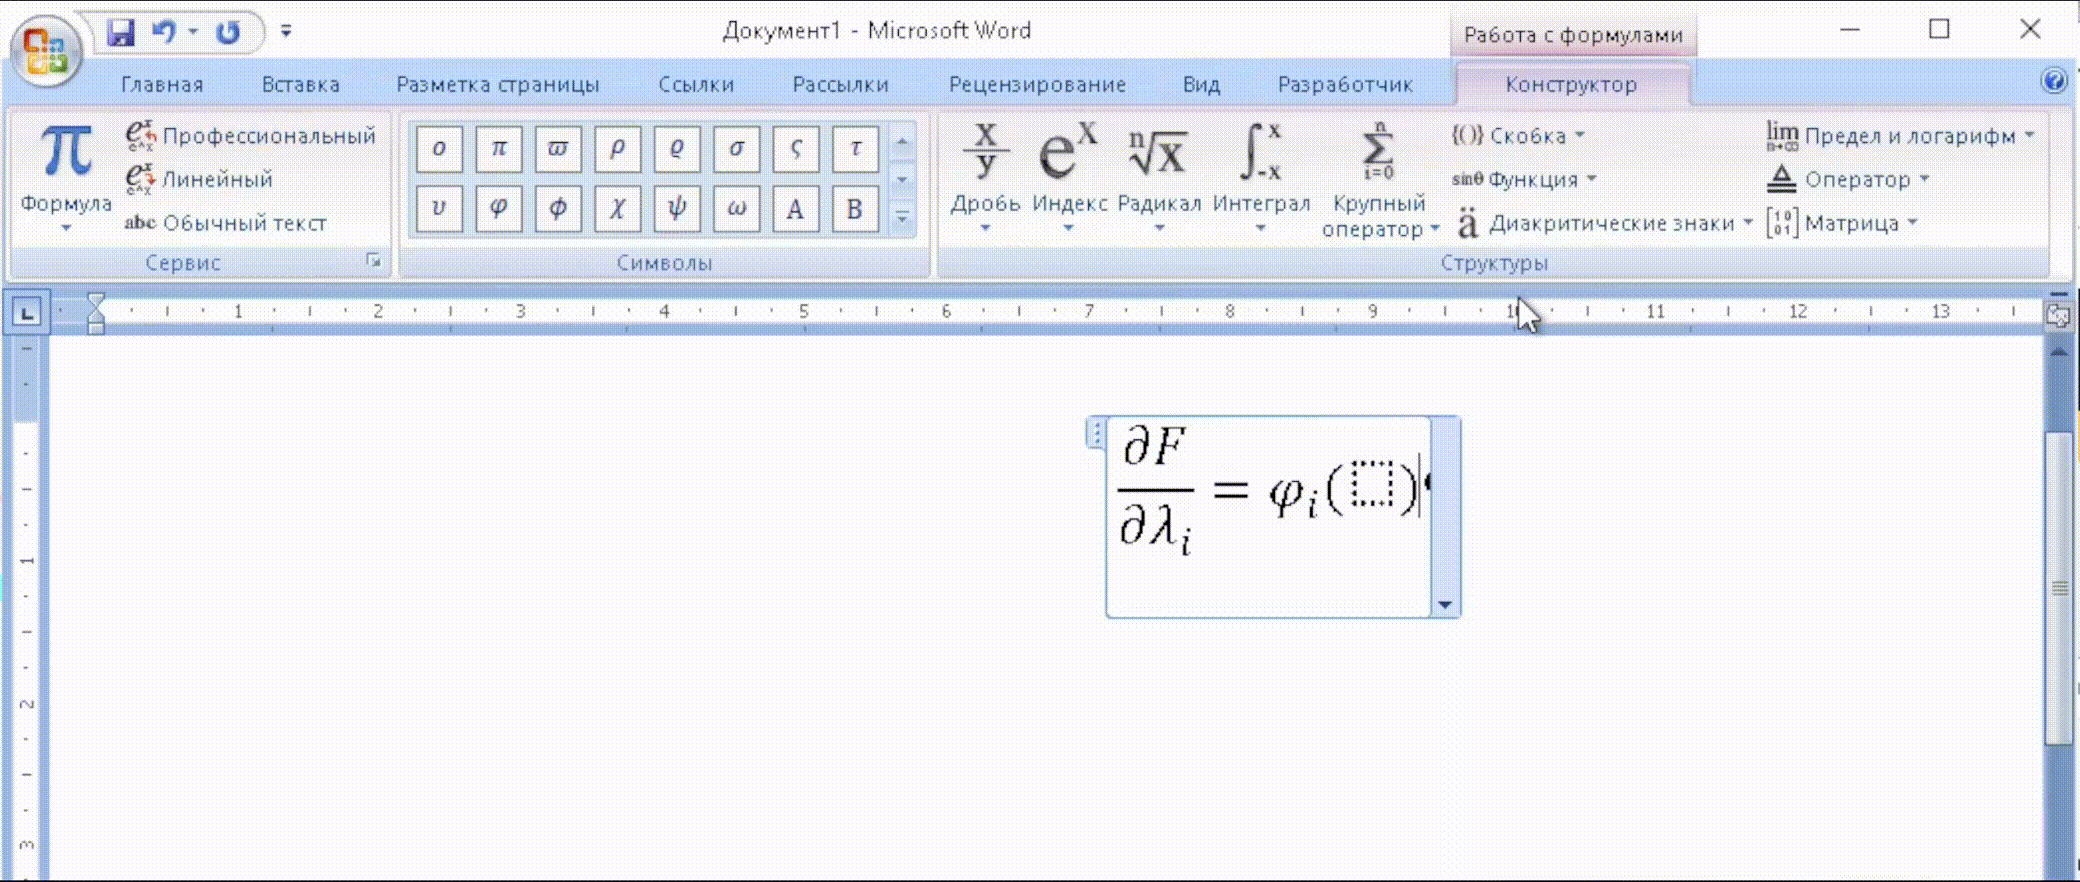Open the Предел и логарифм menu
This screenshot has width=2080, height=882.
1900,135
